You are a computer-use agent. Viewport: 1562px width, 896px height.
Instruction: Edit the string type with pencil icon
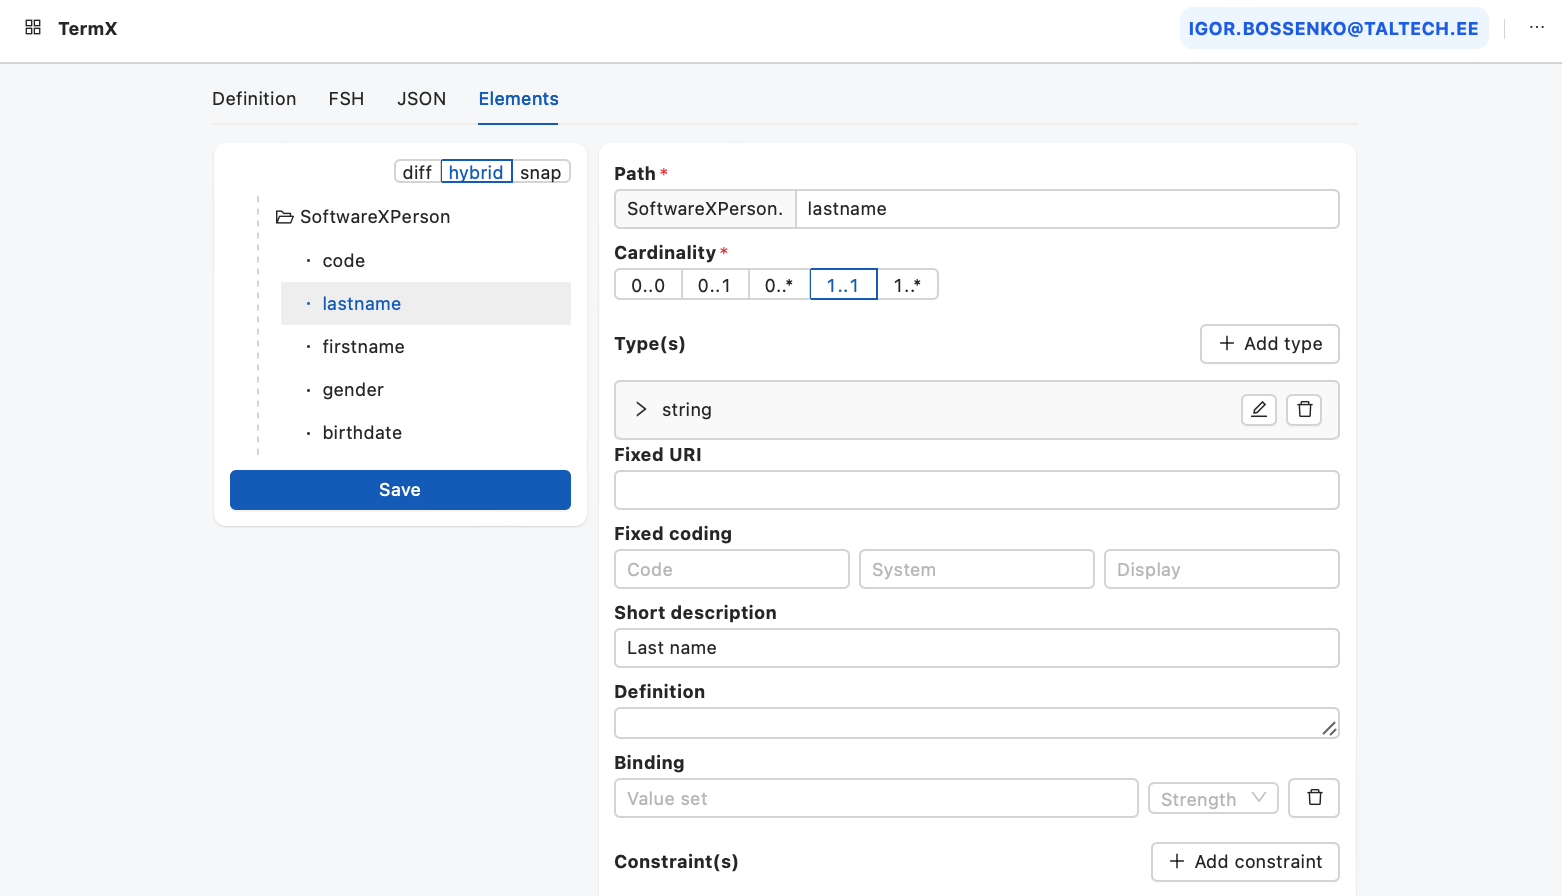tap(1258, 410)
